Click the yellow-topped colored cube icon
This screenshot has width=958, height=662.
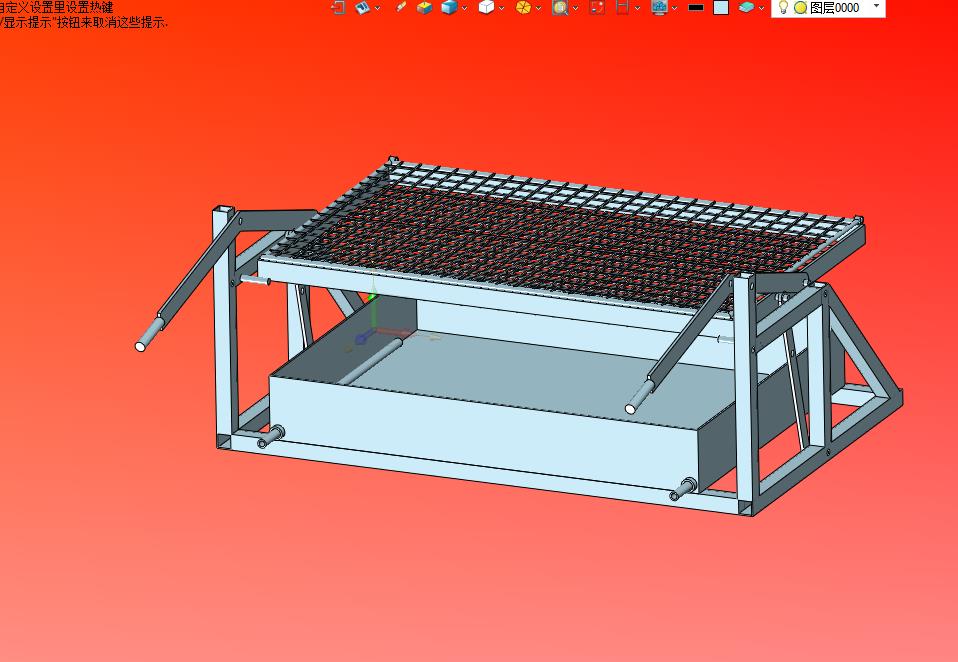(x=424, y=7)
